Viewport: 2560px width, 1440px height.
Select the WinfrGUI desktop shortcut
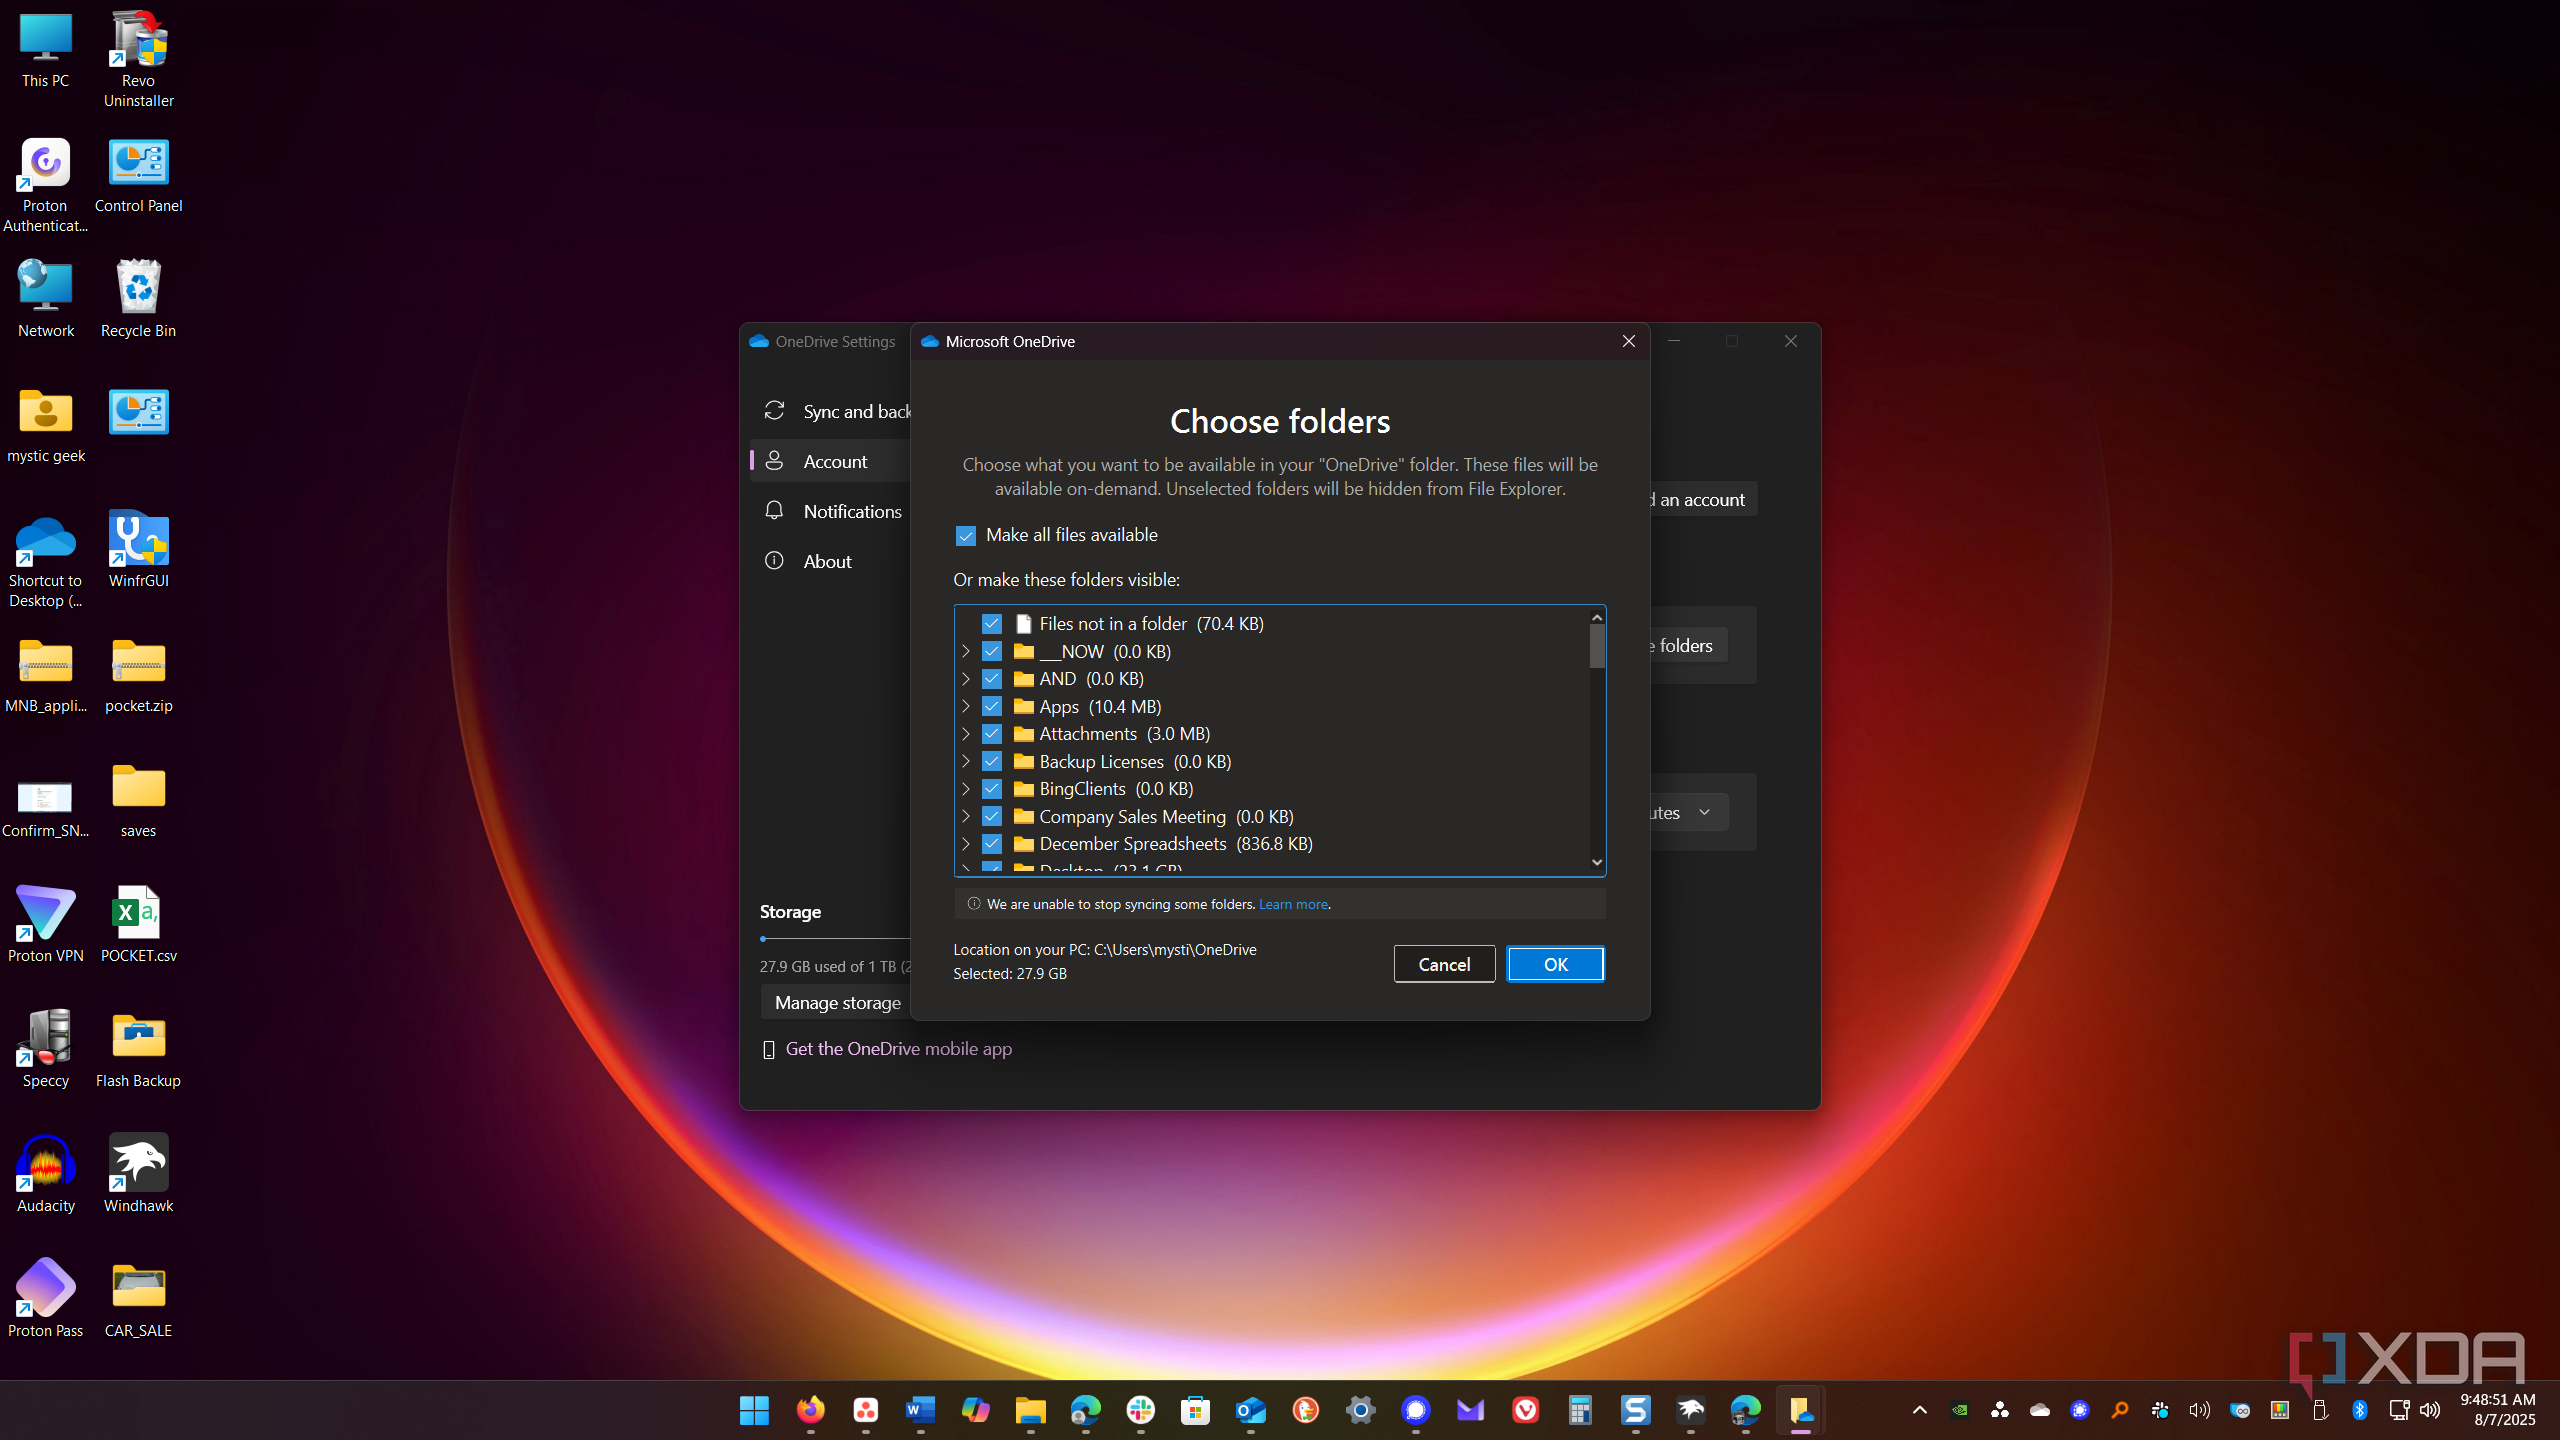[x=138, y=550]
